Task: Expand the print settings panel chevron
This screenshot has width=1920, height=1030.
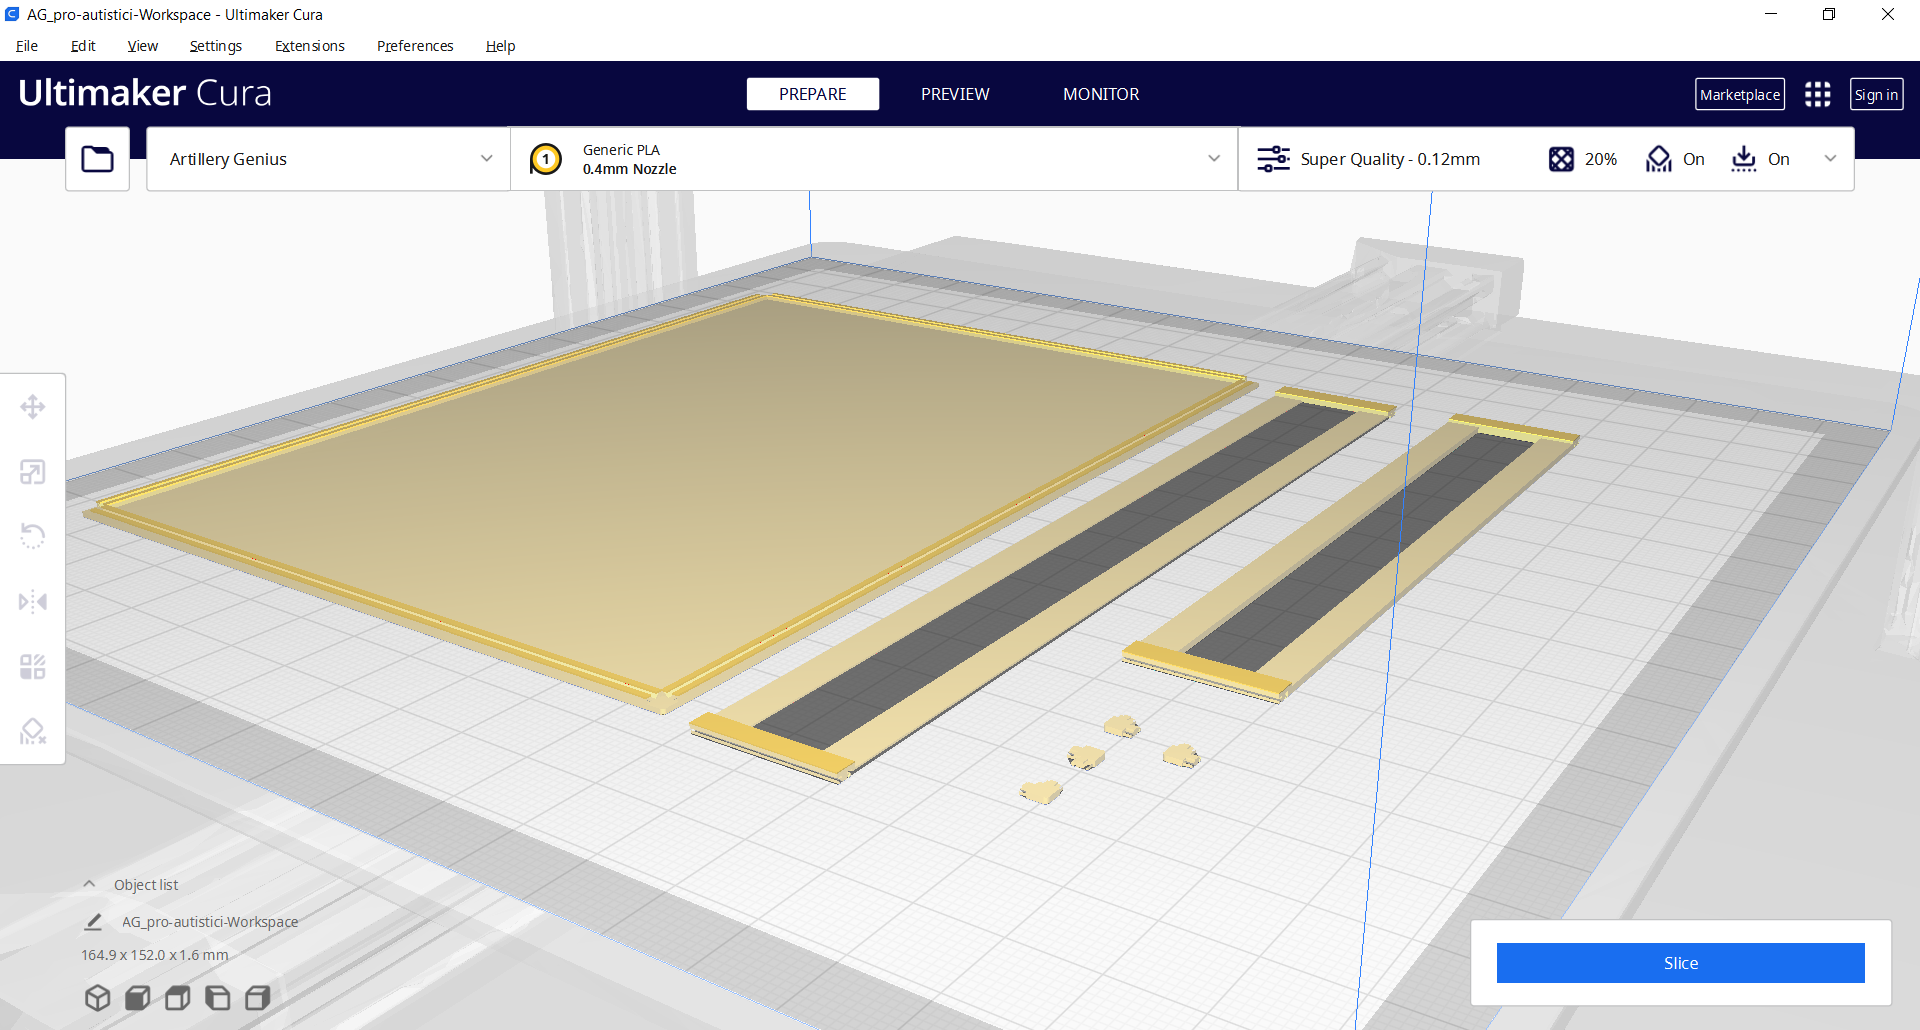Action: click(x=1830, y=159)
